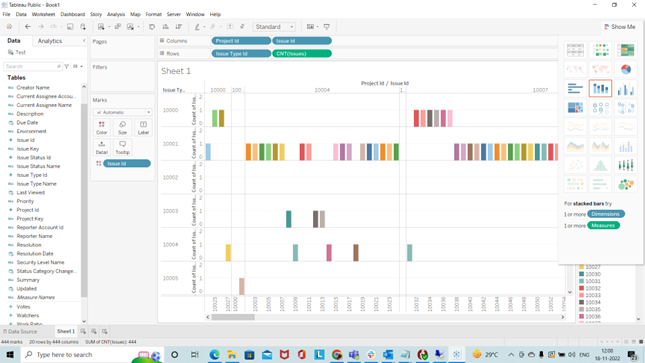The image size is (645, 363).
Task: Click the Detail button in Marks card
Action: point(102,147)
